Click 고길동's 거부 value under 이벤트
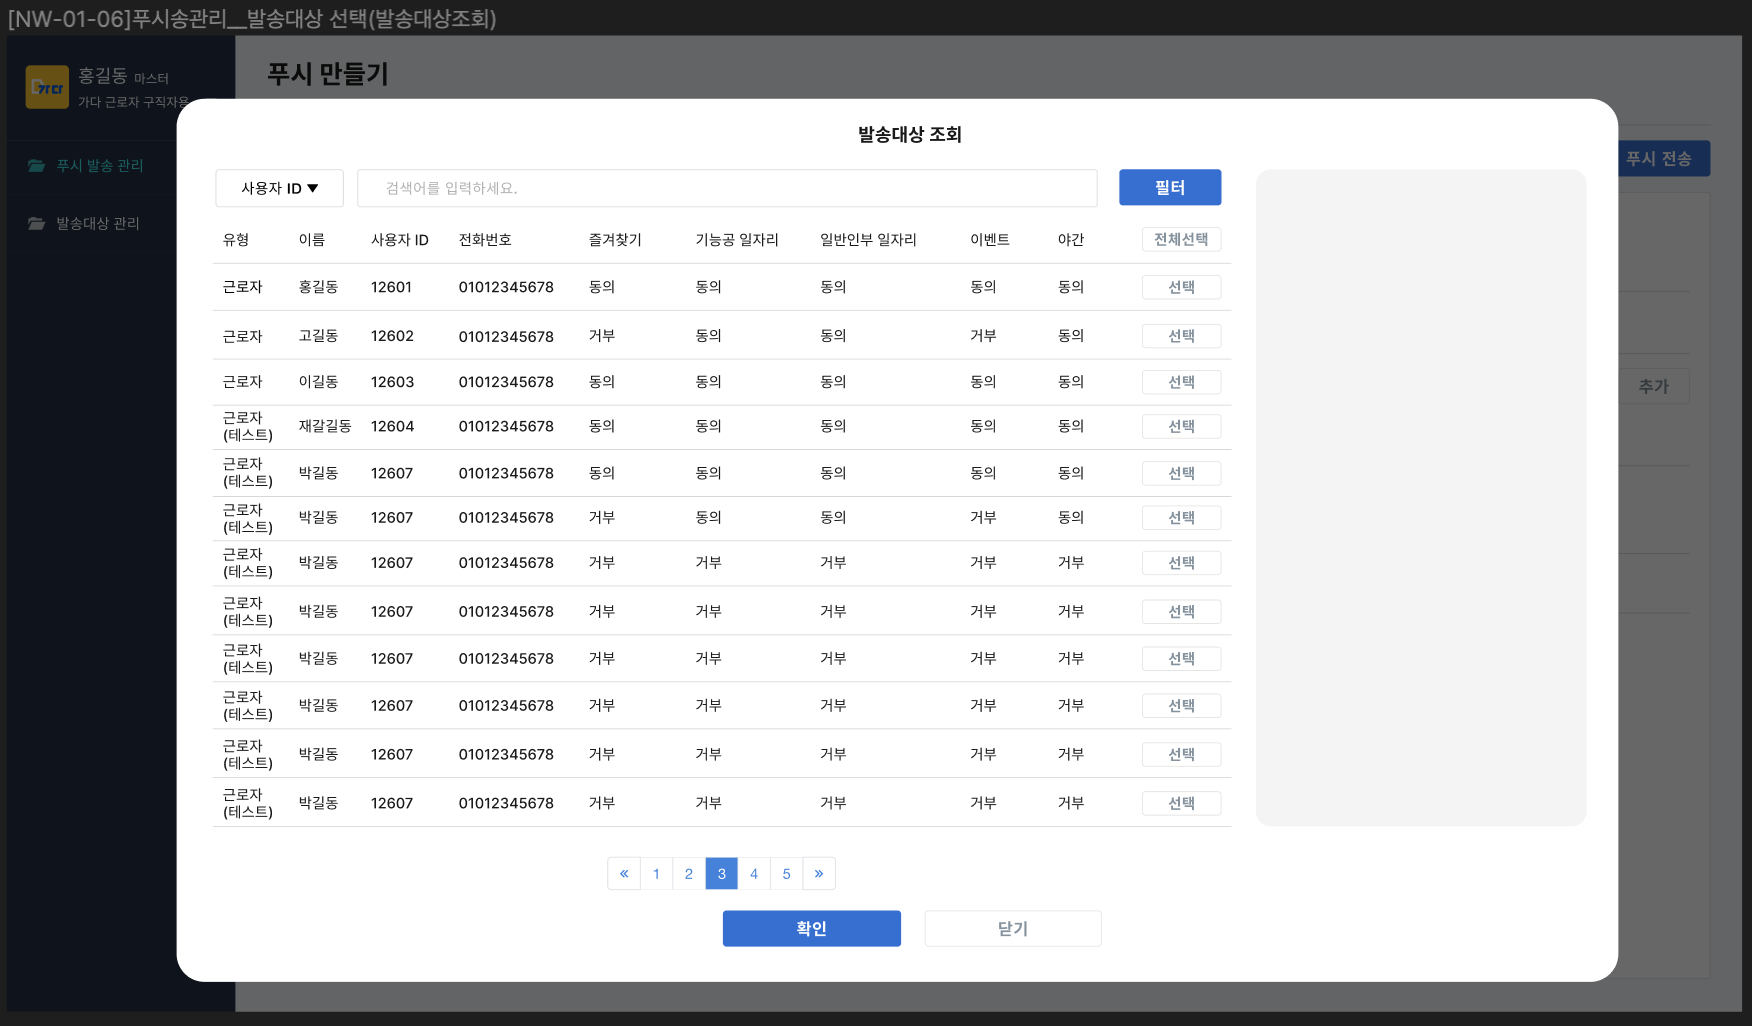 pos(983,336)
